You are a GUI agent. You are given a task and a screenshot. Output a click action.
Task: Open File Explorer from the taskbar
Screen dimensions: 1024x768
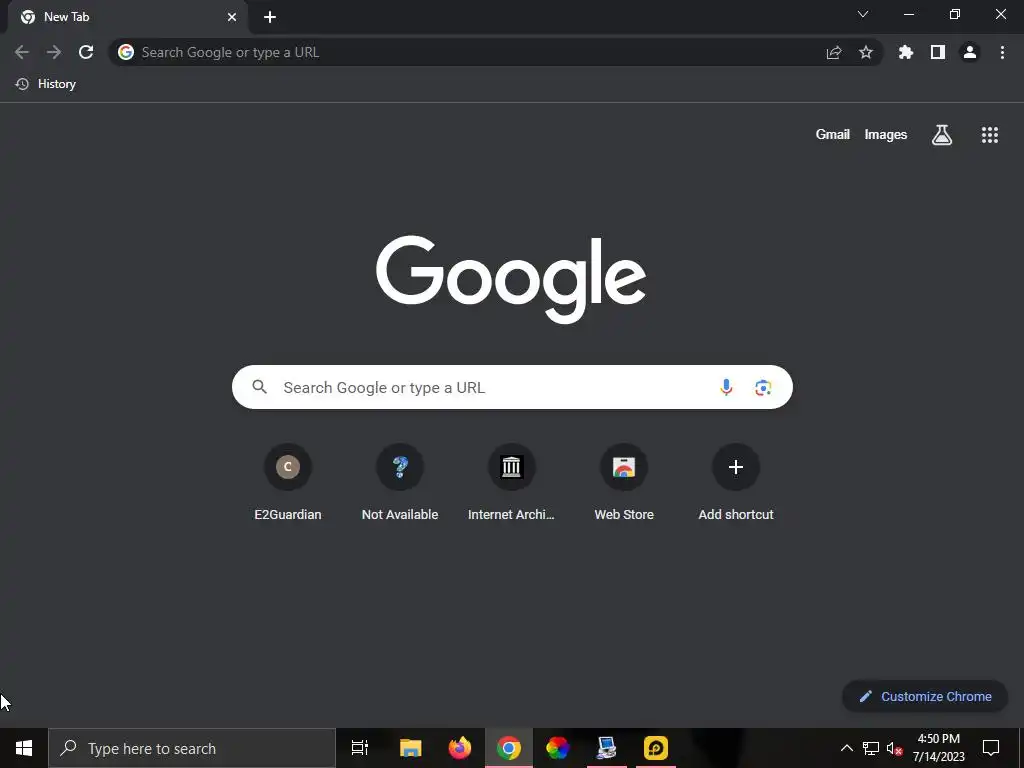(411, 748)
